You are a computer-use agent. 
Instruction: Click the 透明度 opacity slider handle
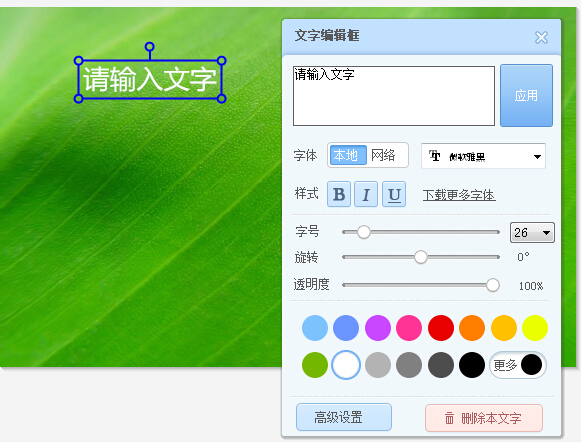[x=492, y=285]
